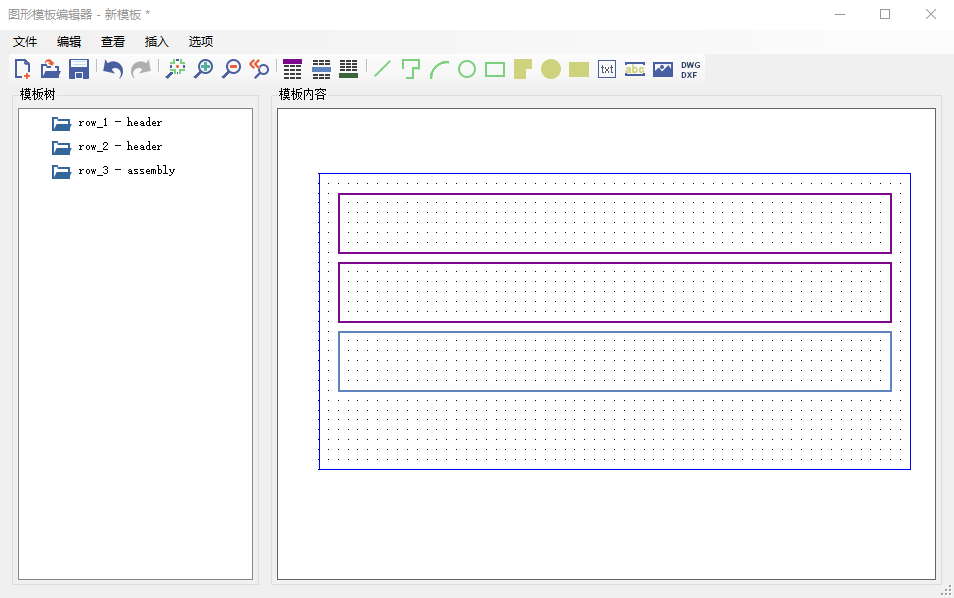Screen dimensions: 954x598
Task: Select the line drawing tool
Action: (x=382, y=69)
